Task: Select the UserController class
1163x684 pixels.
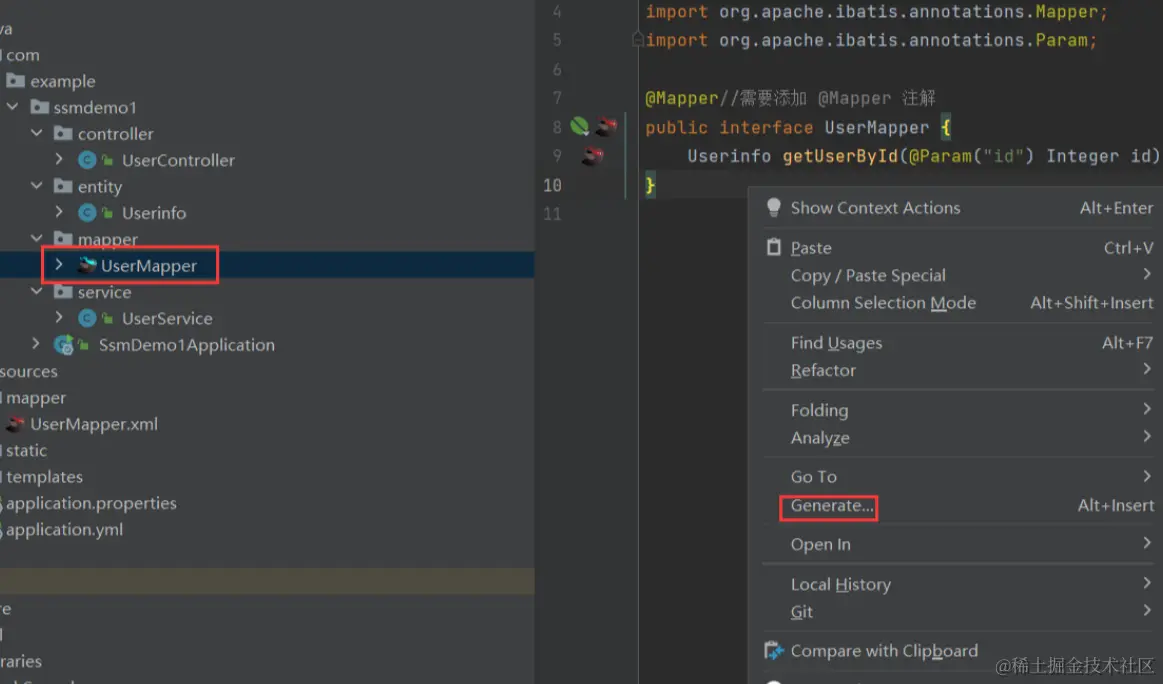Action: 178,160
